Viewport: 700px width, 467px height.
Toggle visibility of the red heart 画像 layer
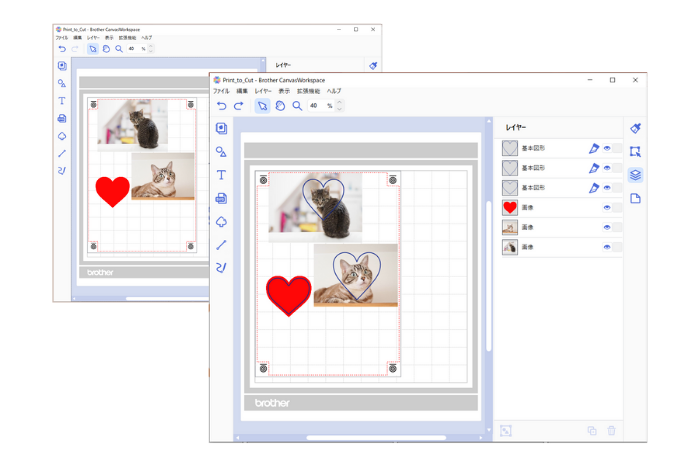coord(607,208)
